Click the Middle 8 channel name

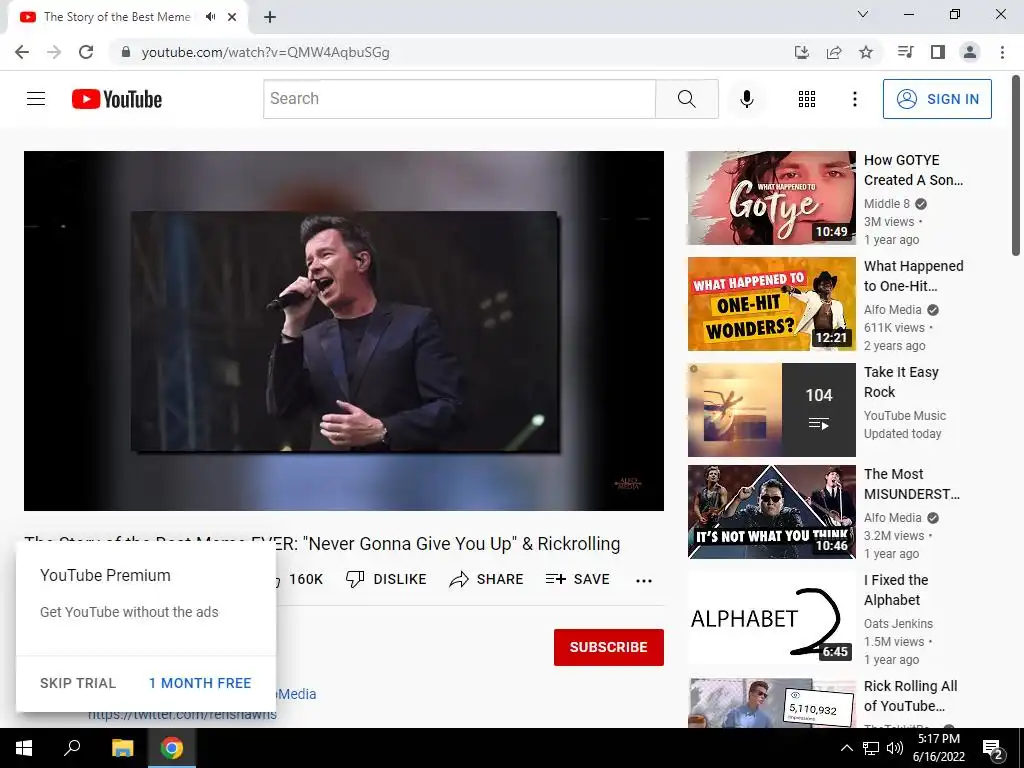pyautogui.click(x=886, y=204)
